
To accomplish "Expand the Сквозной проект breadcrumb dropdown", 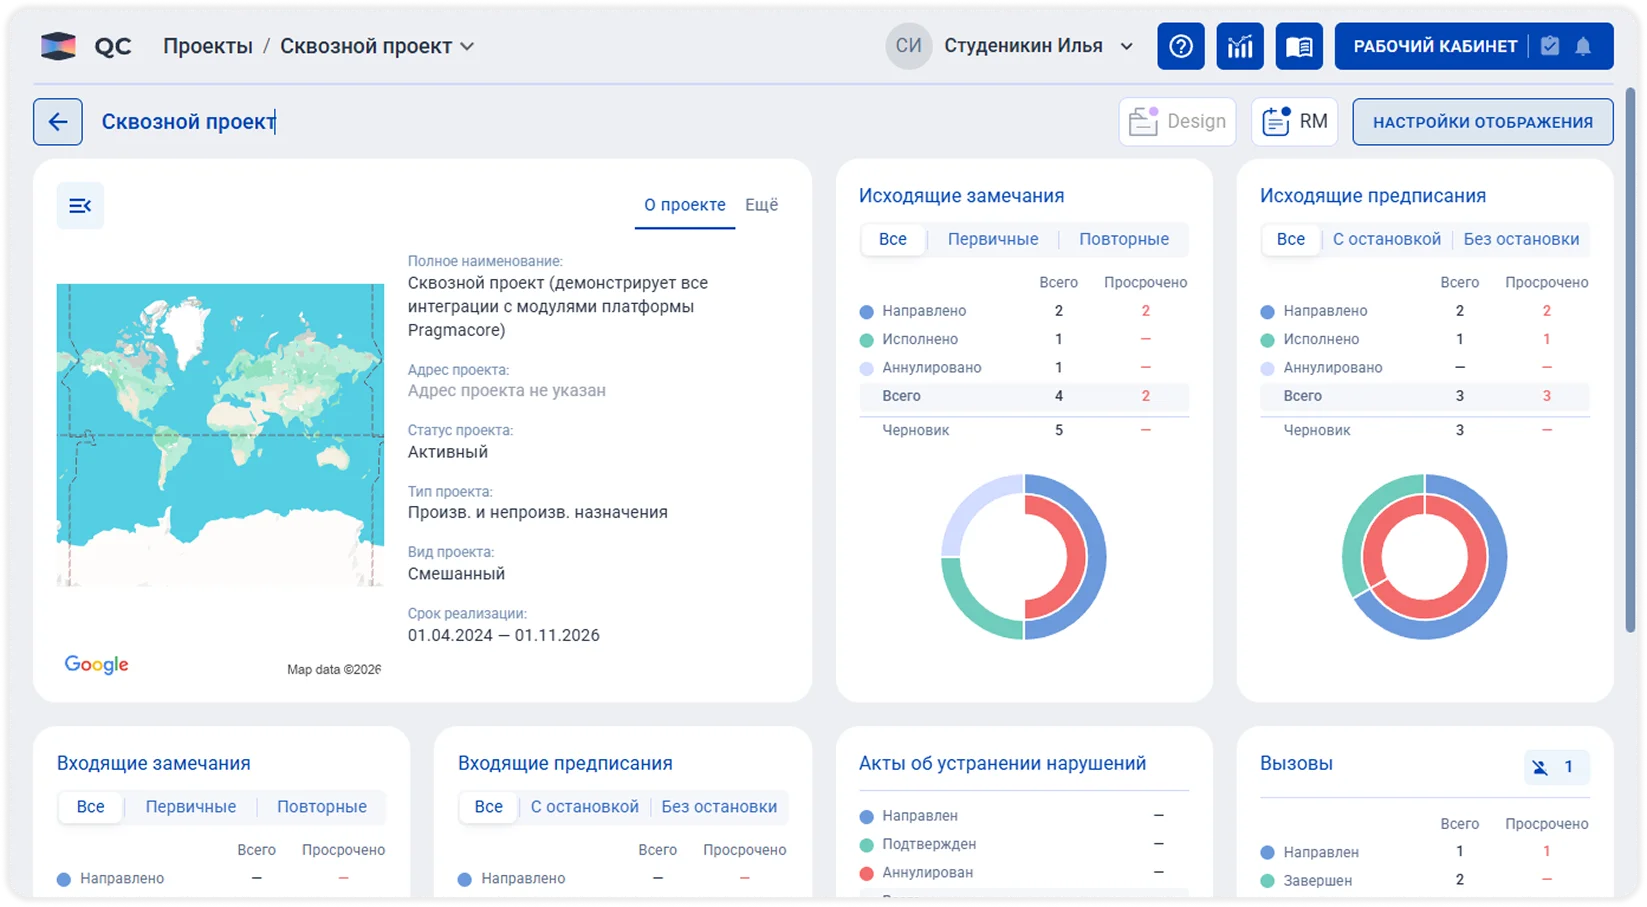I will click(467, 47).
